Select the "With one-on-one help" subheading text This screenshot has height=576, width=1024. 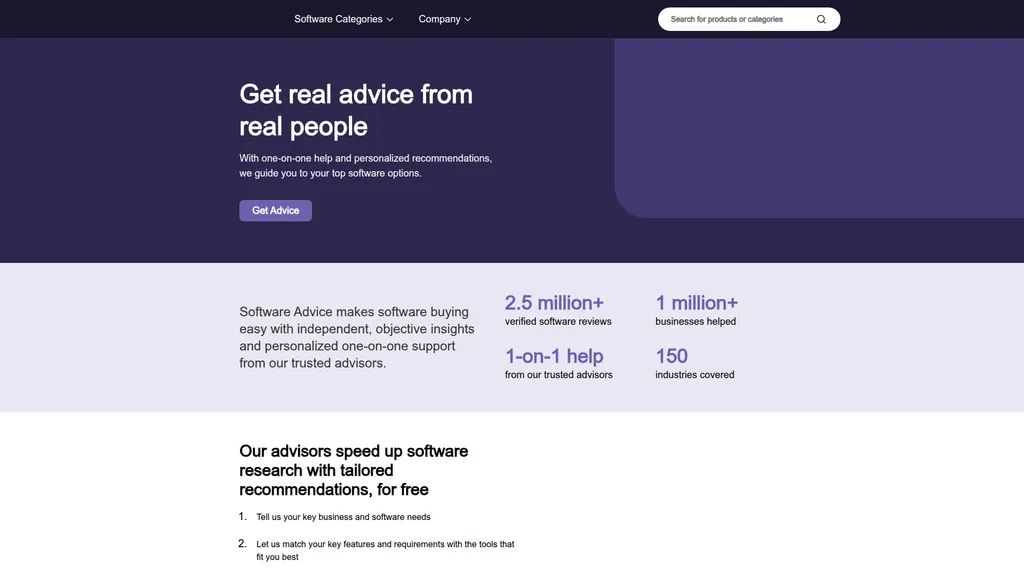click(x=366, y=166)
